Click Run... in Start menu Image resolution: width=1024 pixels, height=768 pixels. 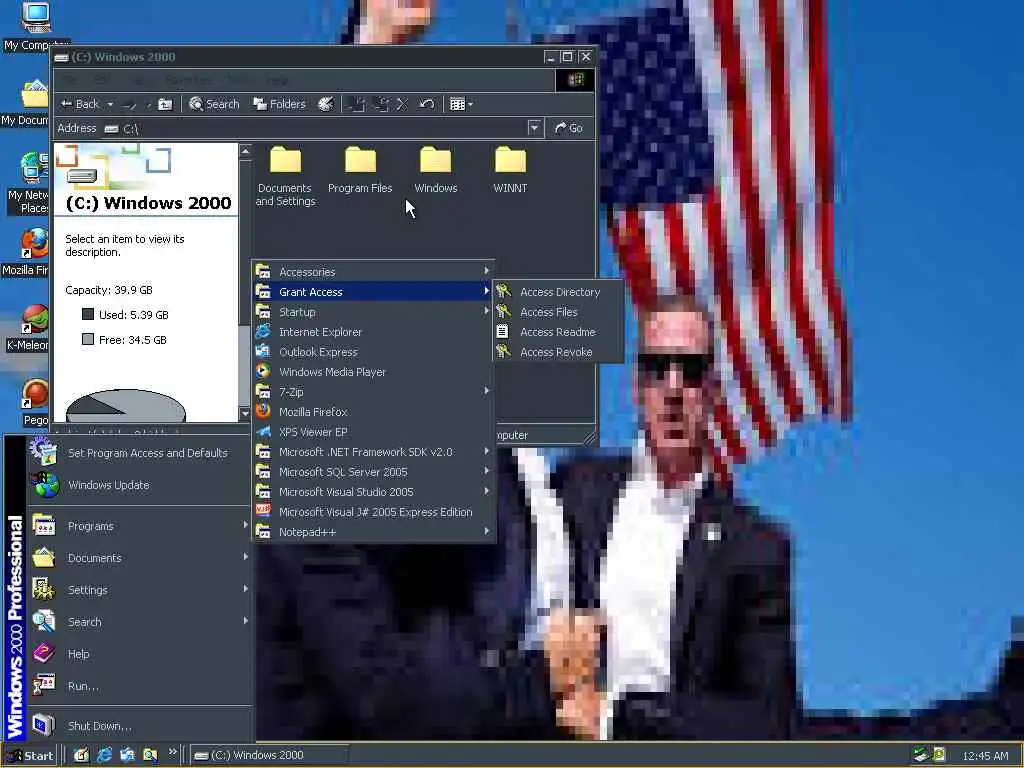click(138, 686)
